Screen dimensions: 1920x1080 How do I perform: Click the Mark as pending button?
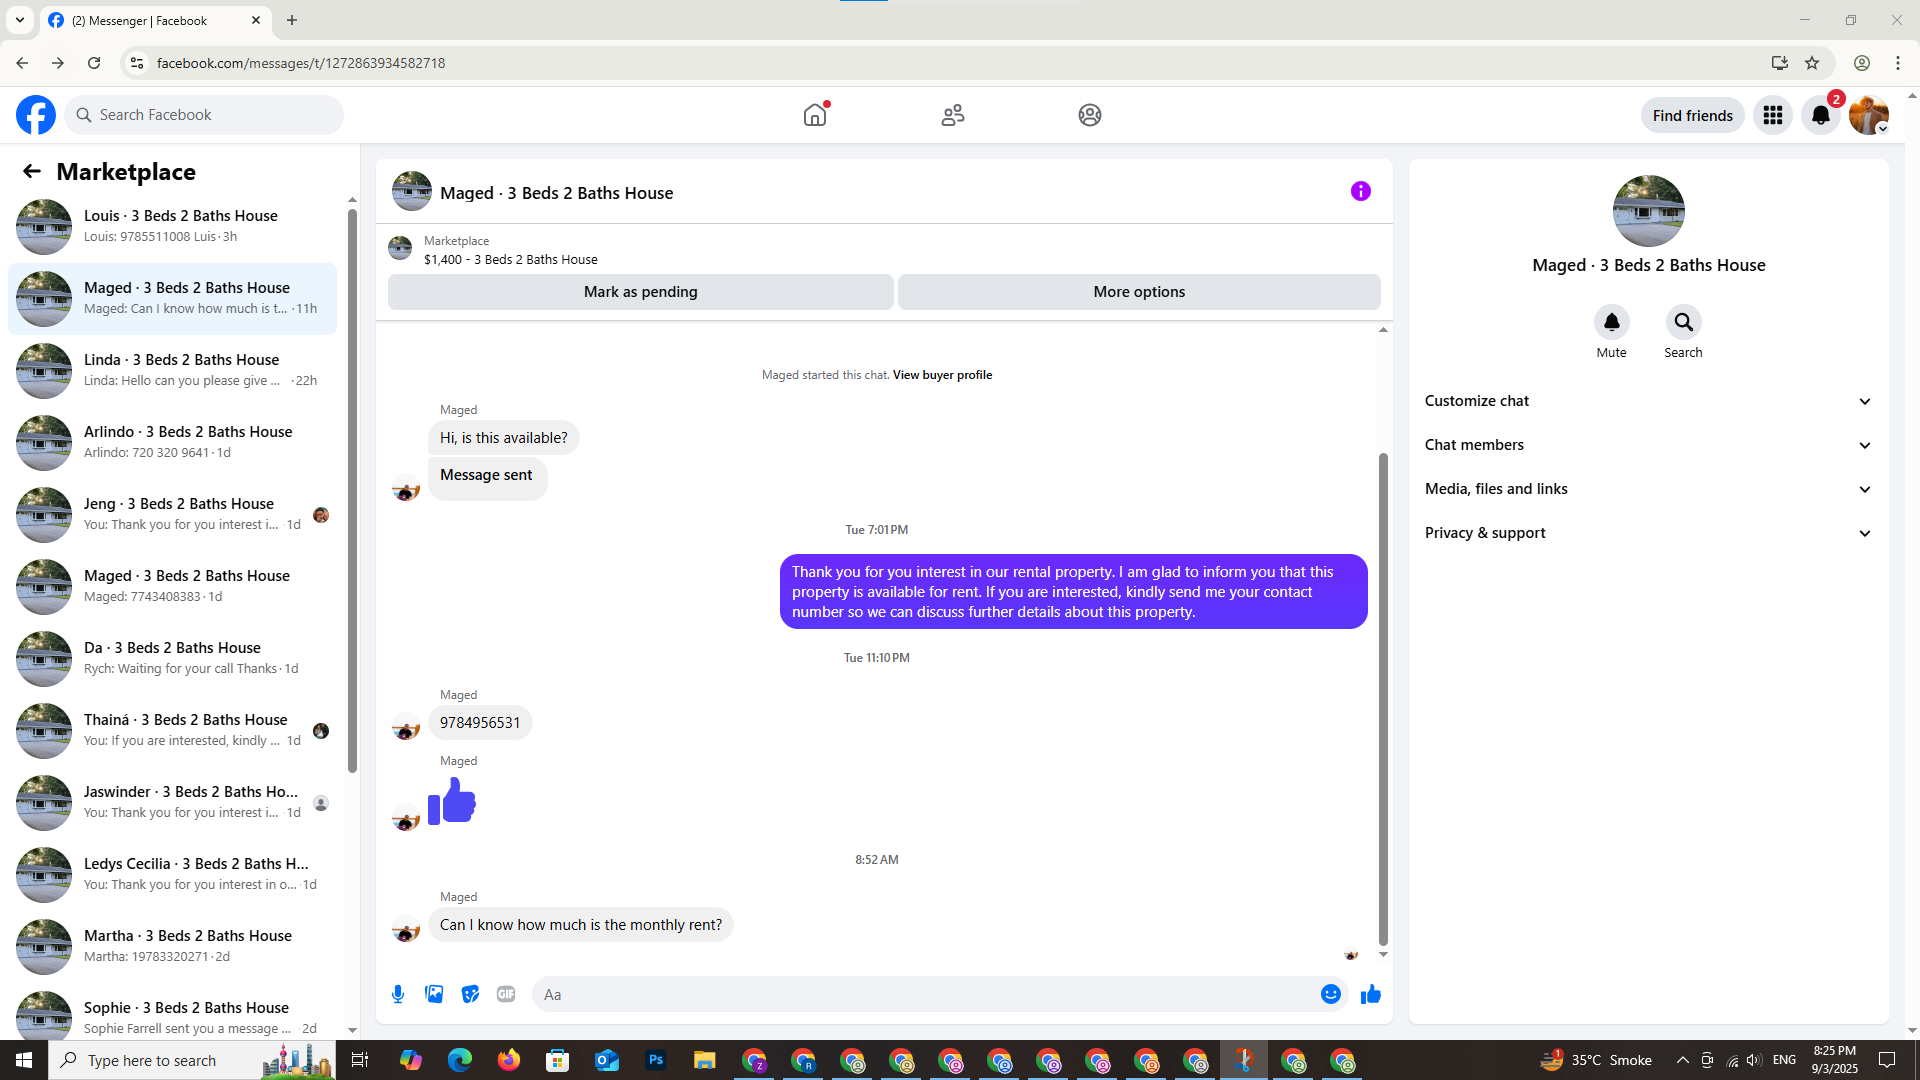(641, 292)
